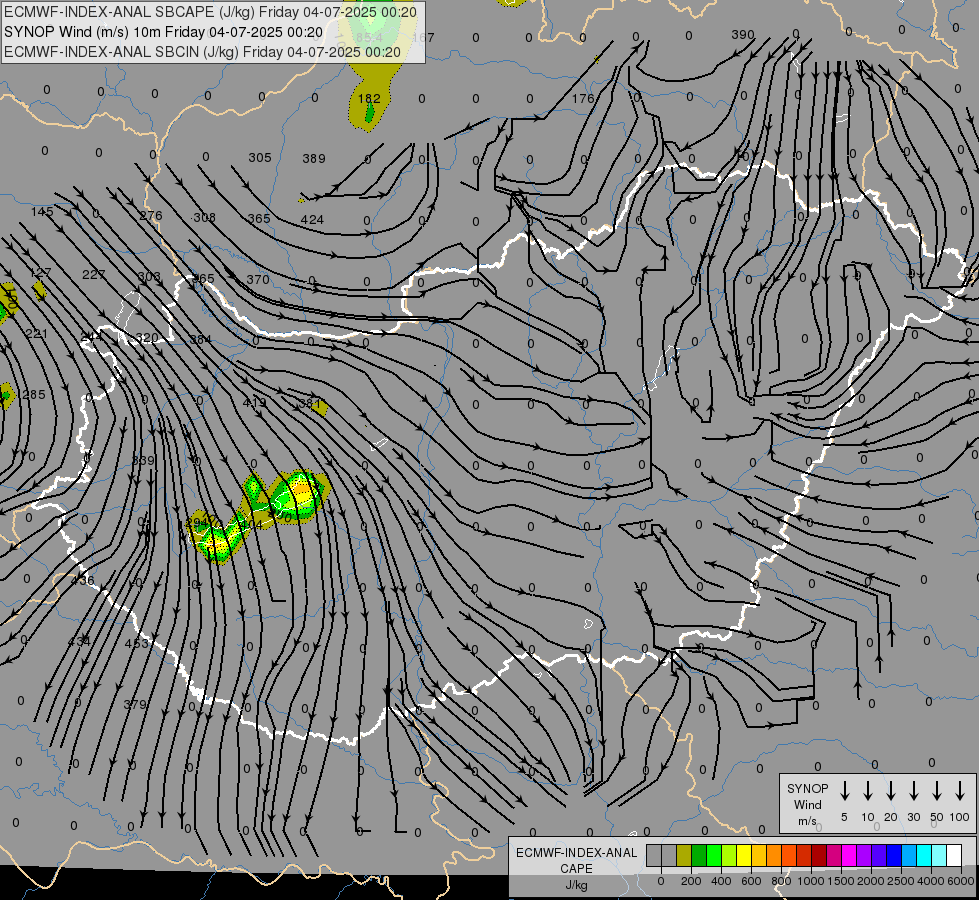Click the CAPE value 424 on the map

[x=312, y=219]
